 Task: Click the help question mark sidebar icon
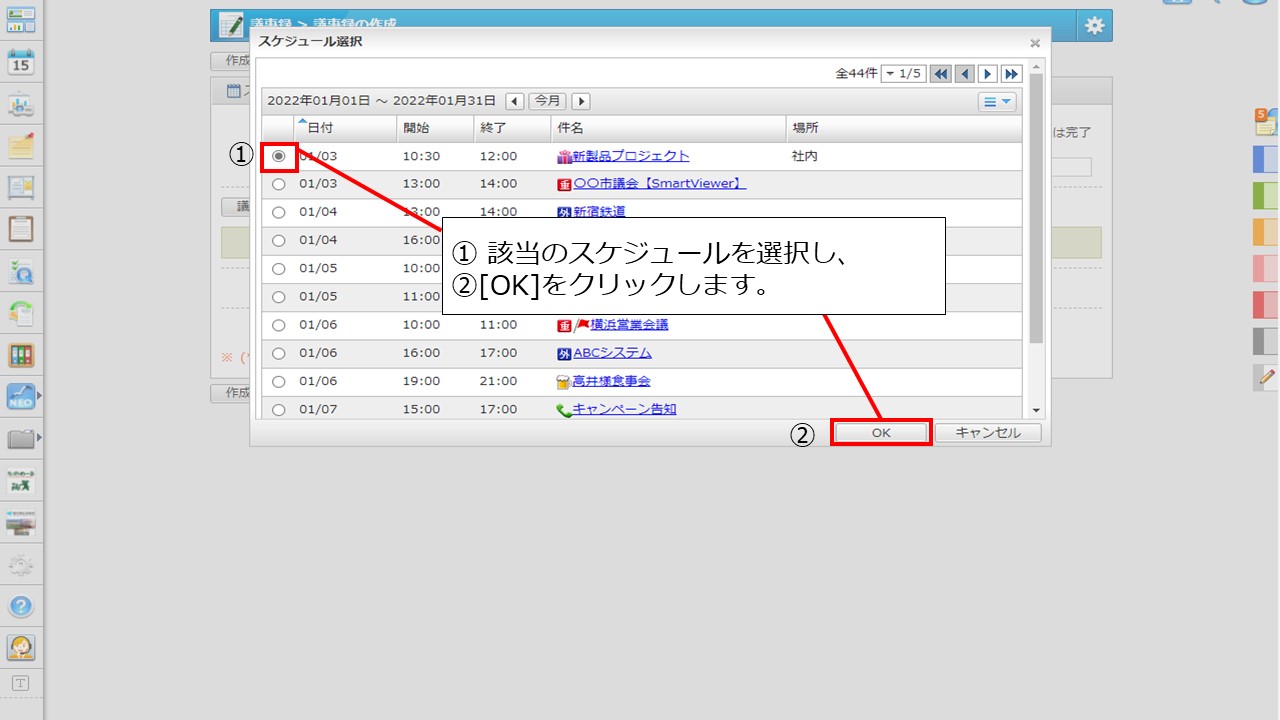21,606
